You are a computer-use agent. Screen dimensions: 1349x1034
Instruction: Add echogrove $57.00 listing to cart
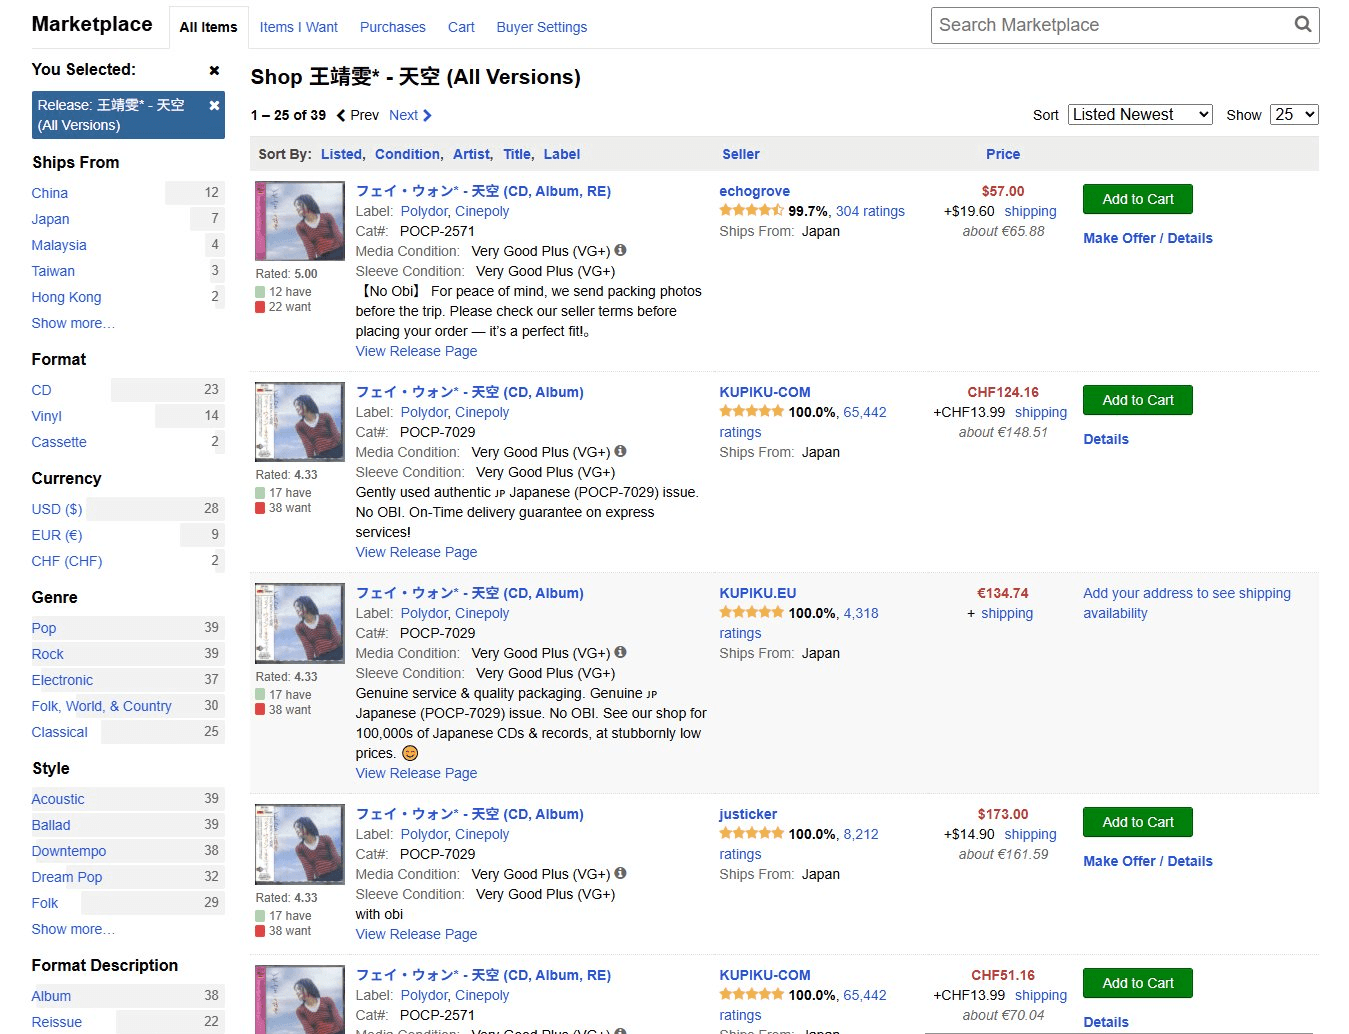(1137, 199)
